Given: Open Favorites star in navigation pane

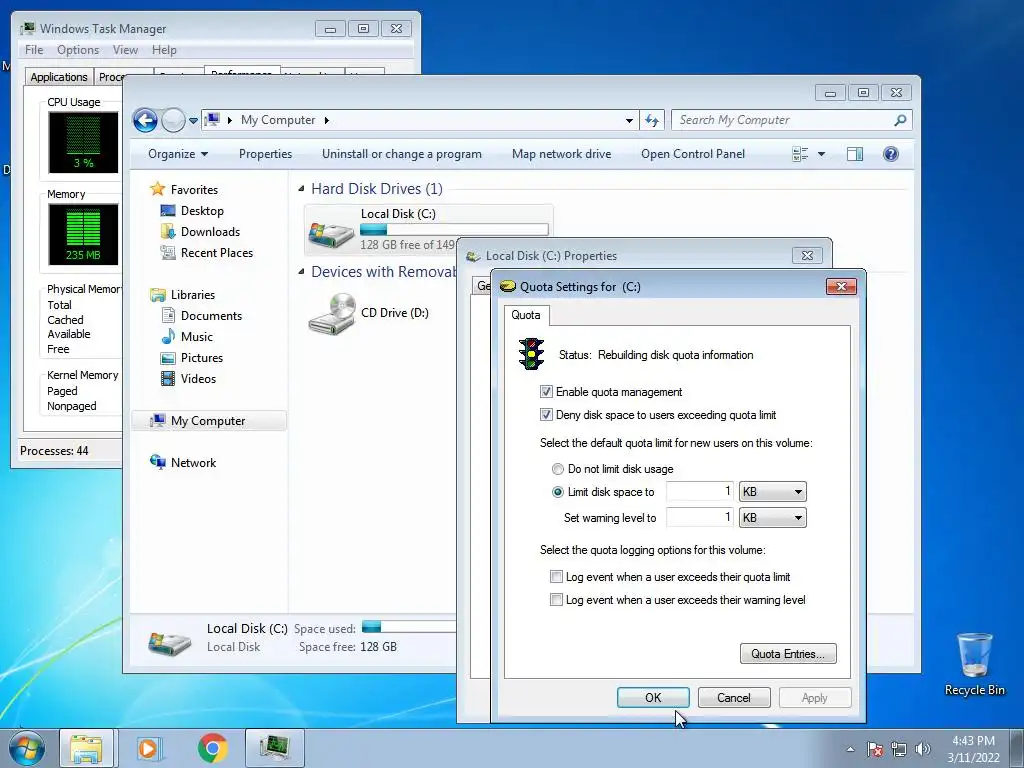Looking at the screenshot, I should [x=157, y=189].
